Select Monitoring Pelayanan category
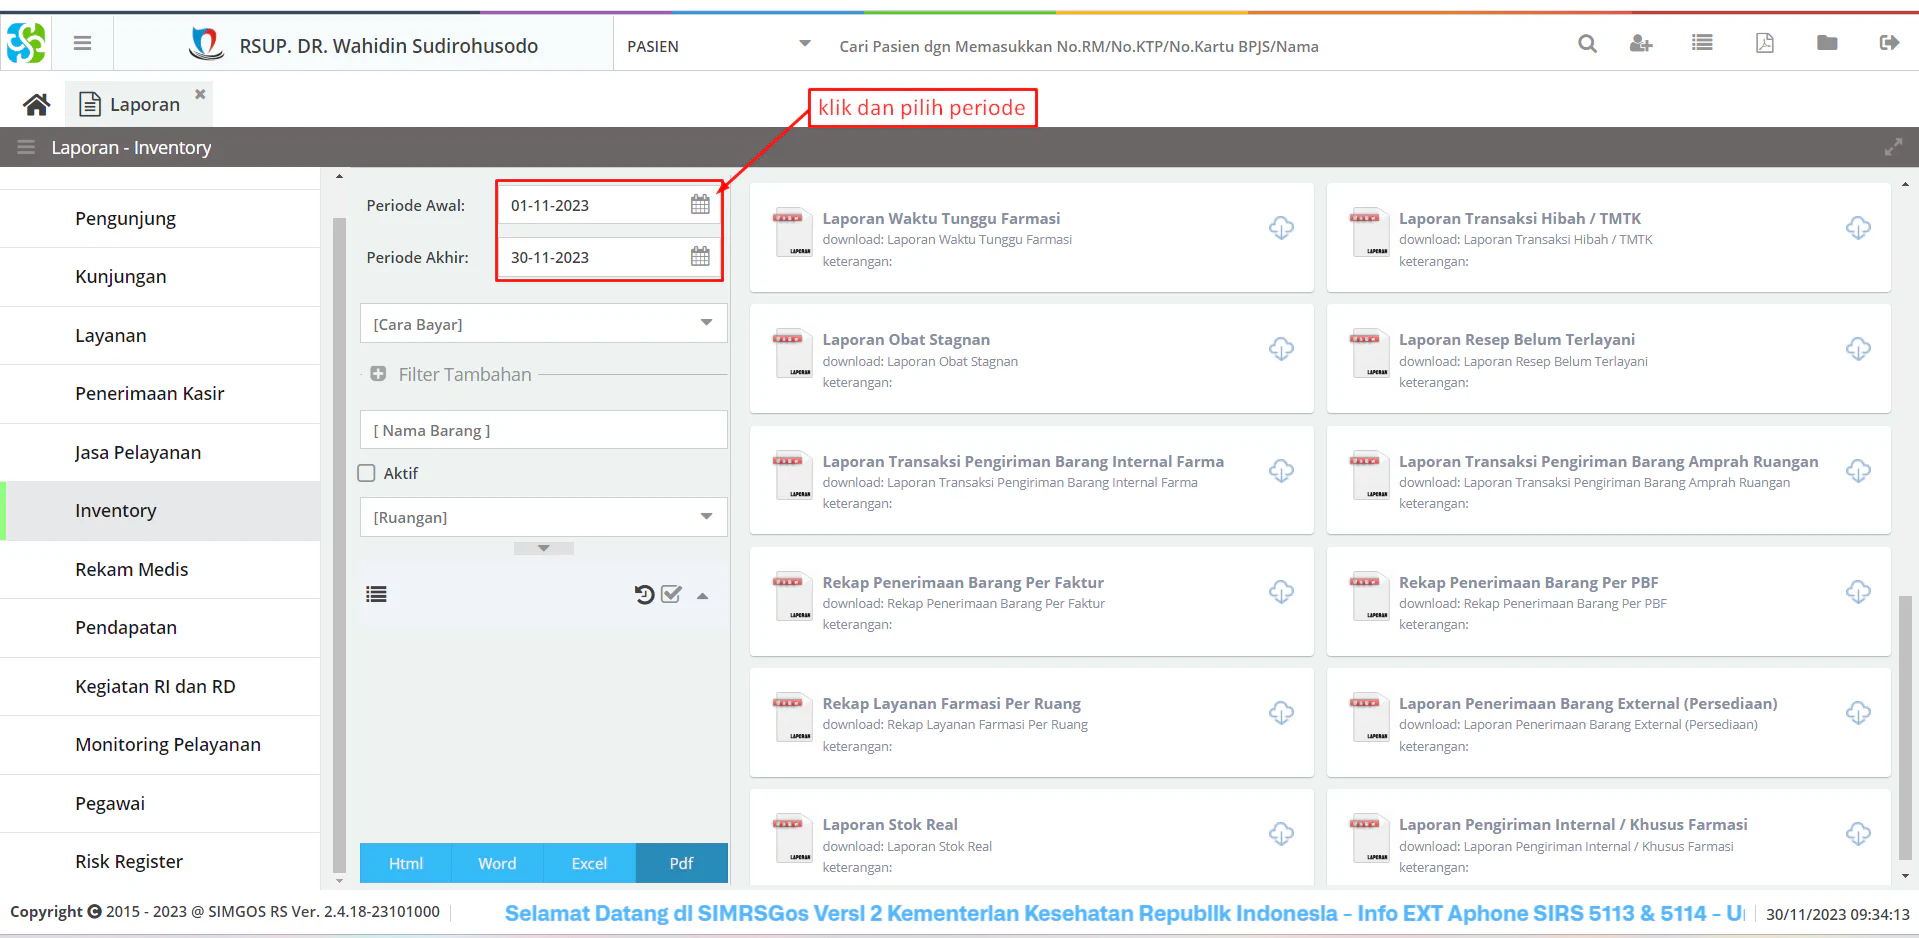The image size is (1919, 938). pyautogui.click(x=160, y=745)
